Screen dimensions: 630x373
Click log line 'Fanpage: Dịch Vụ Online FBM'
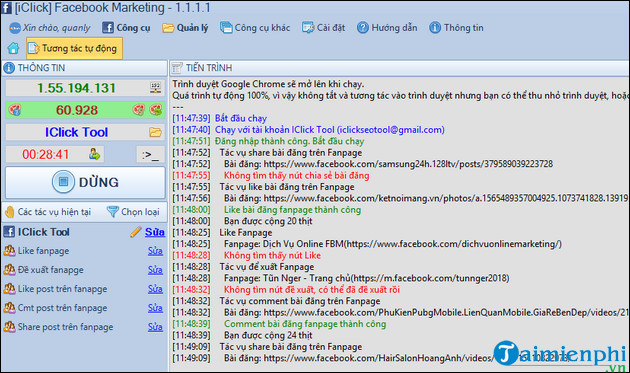[367, 244]
